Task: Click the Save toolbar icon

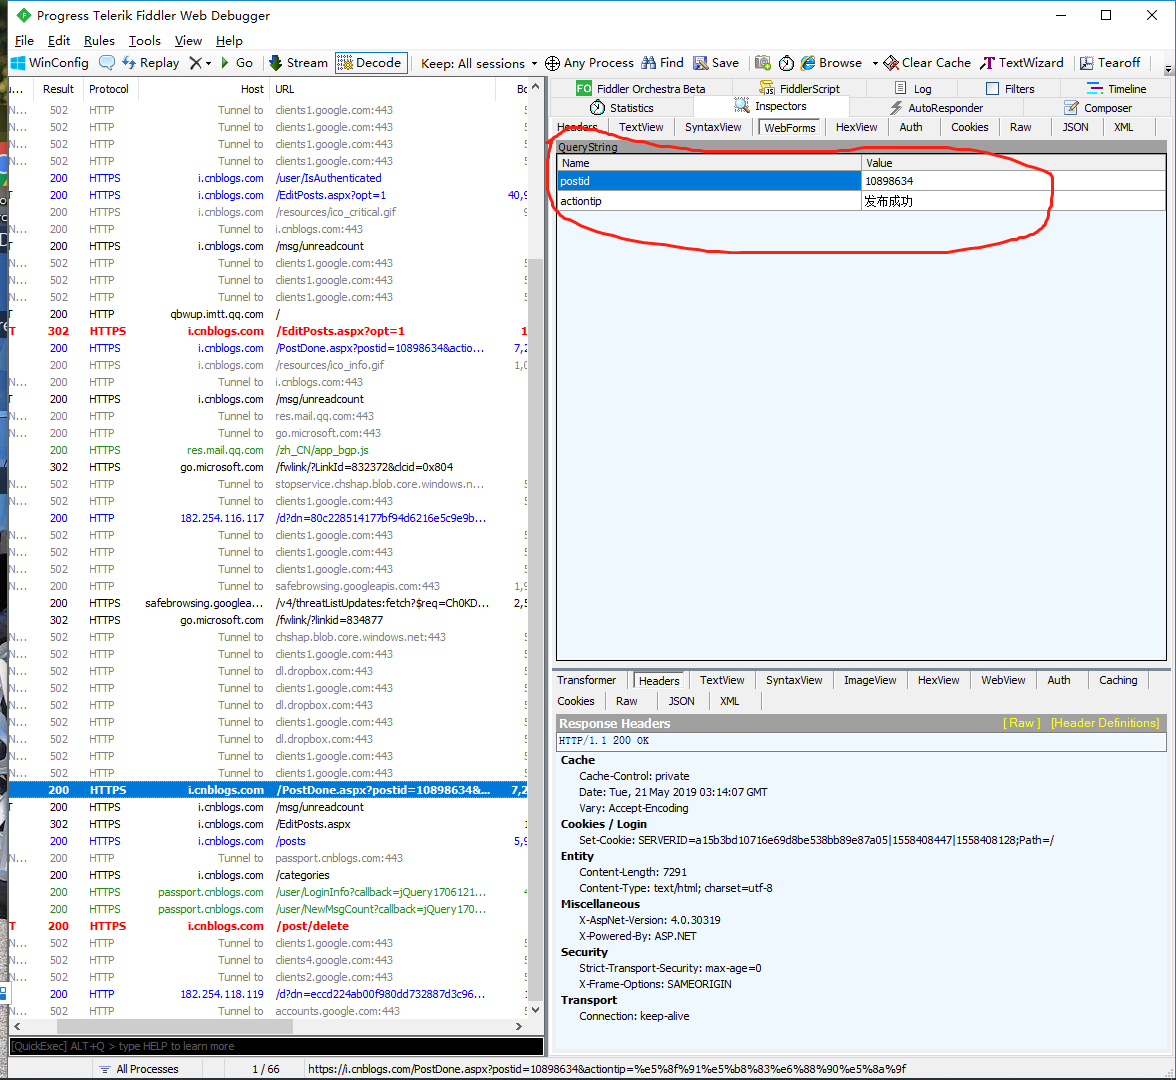Action: [x=716, y=63]
